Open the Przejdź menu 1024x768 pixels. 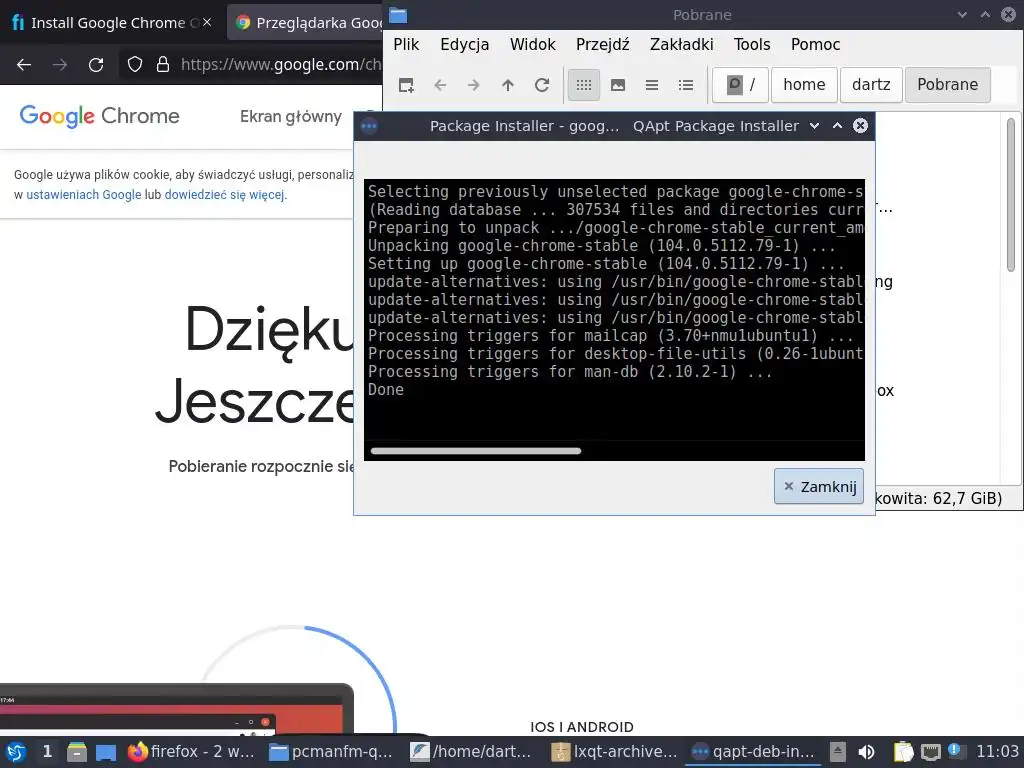[x=602, y=44]
